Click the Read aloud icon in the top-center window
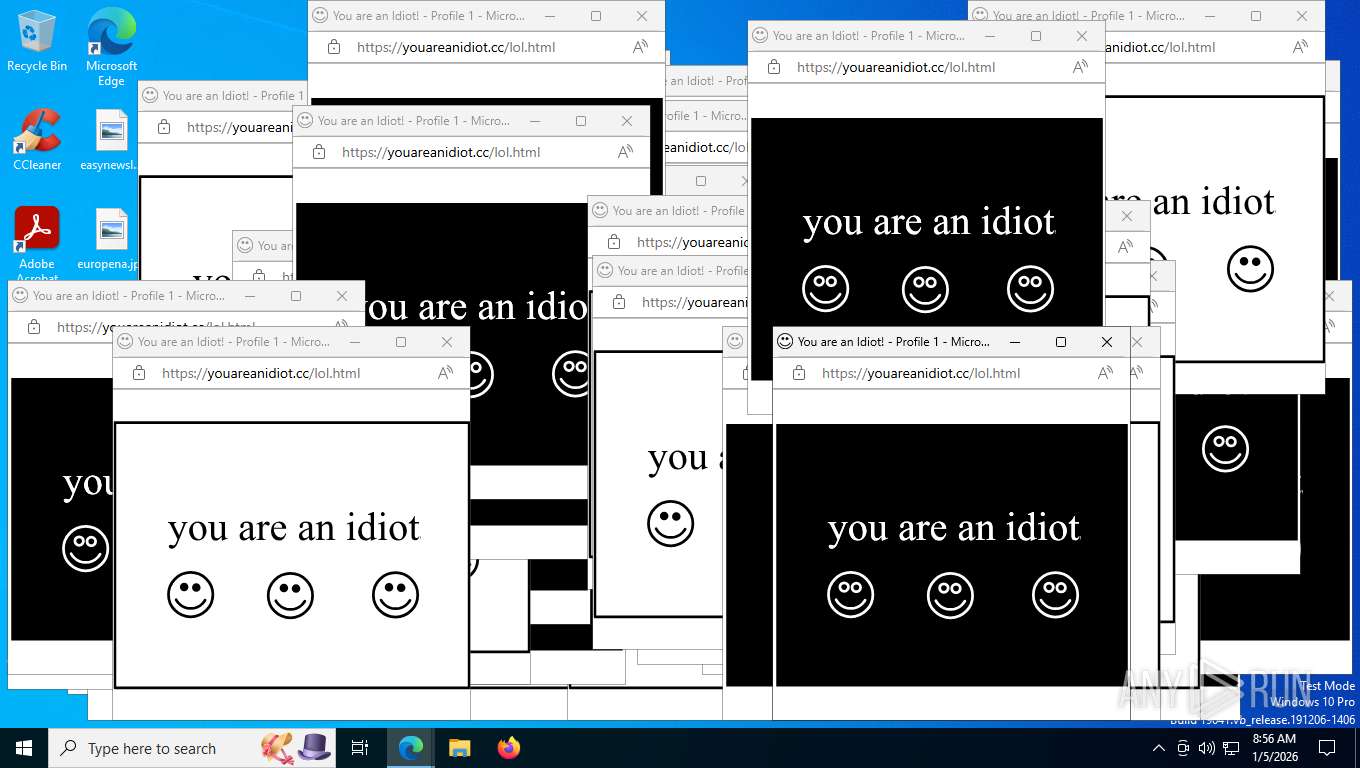 pyautogui.click(x=640, y=47)
